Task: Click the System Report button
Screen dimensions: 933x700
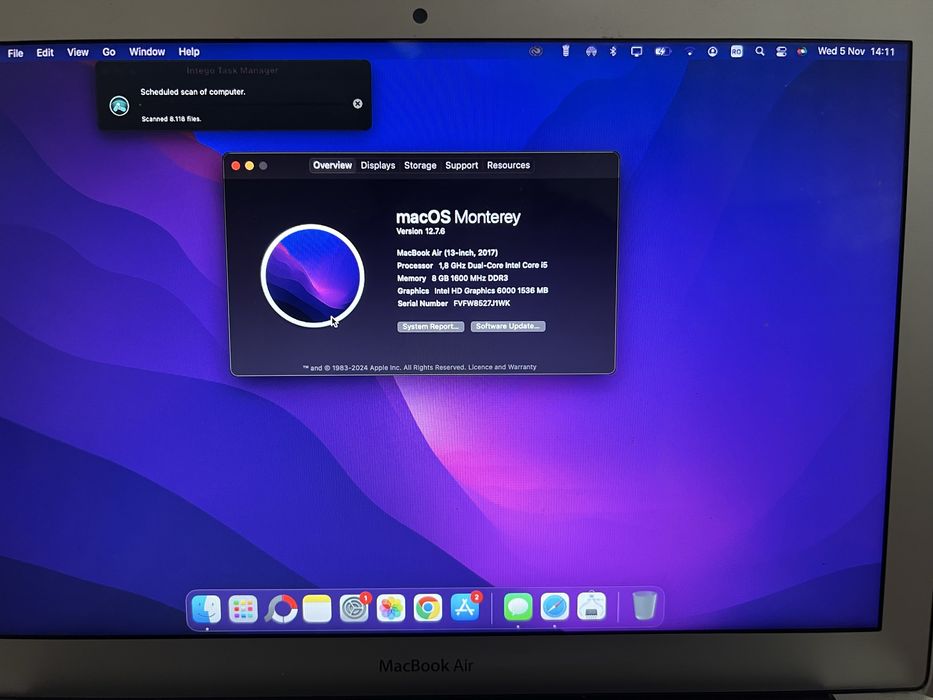Action: point(431,327)
